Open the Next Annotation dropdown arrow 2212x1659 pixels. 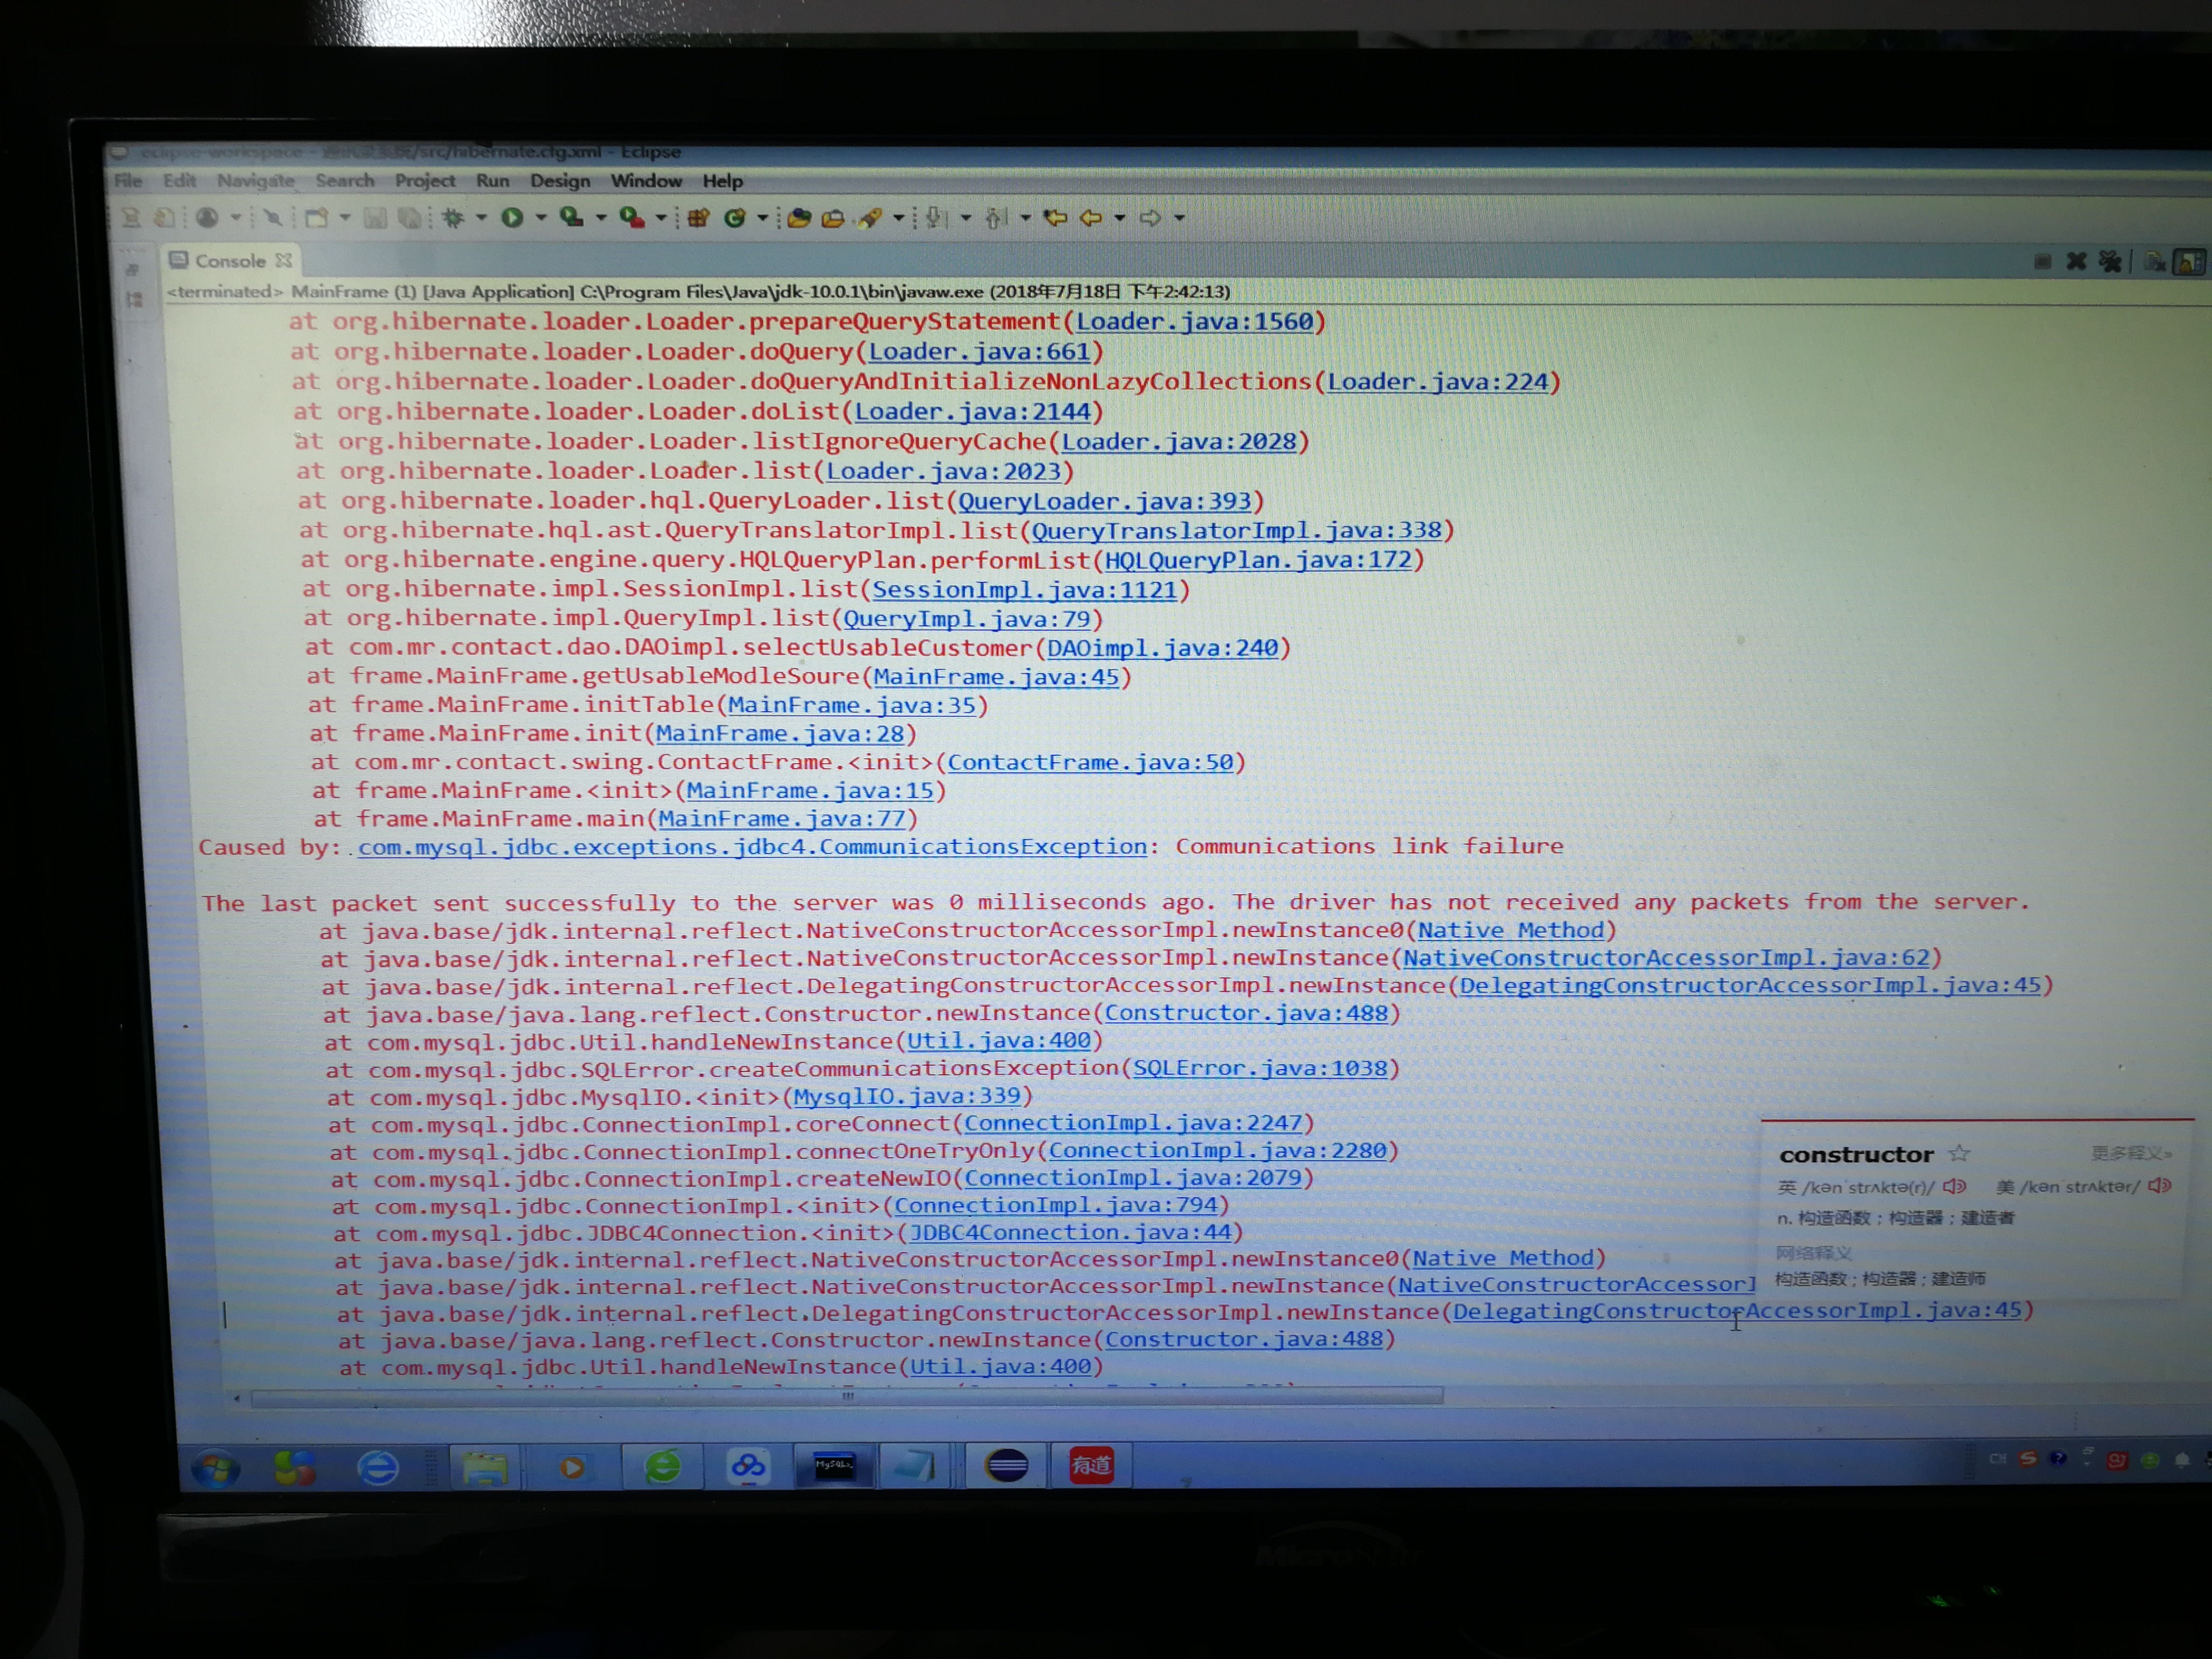[965, 217]
